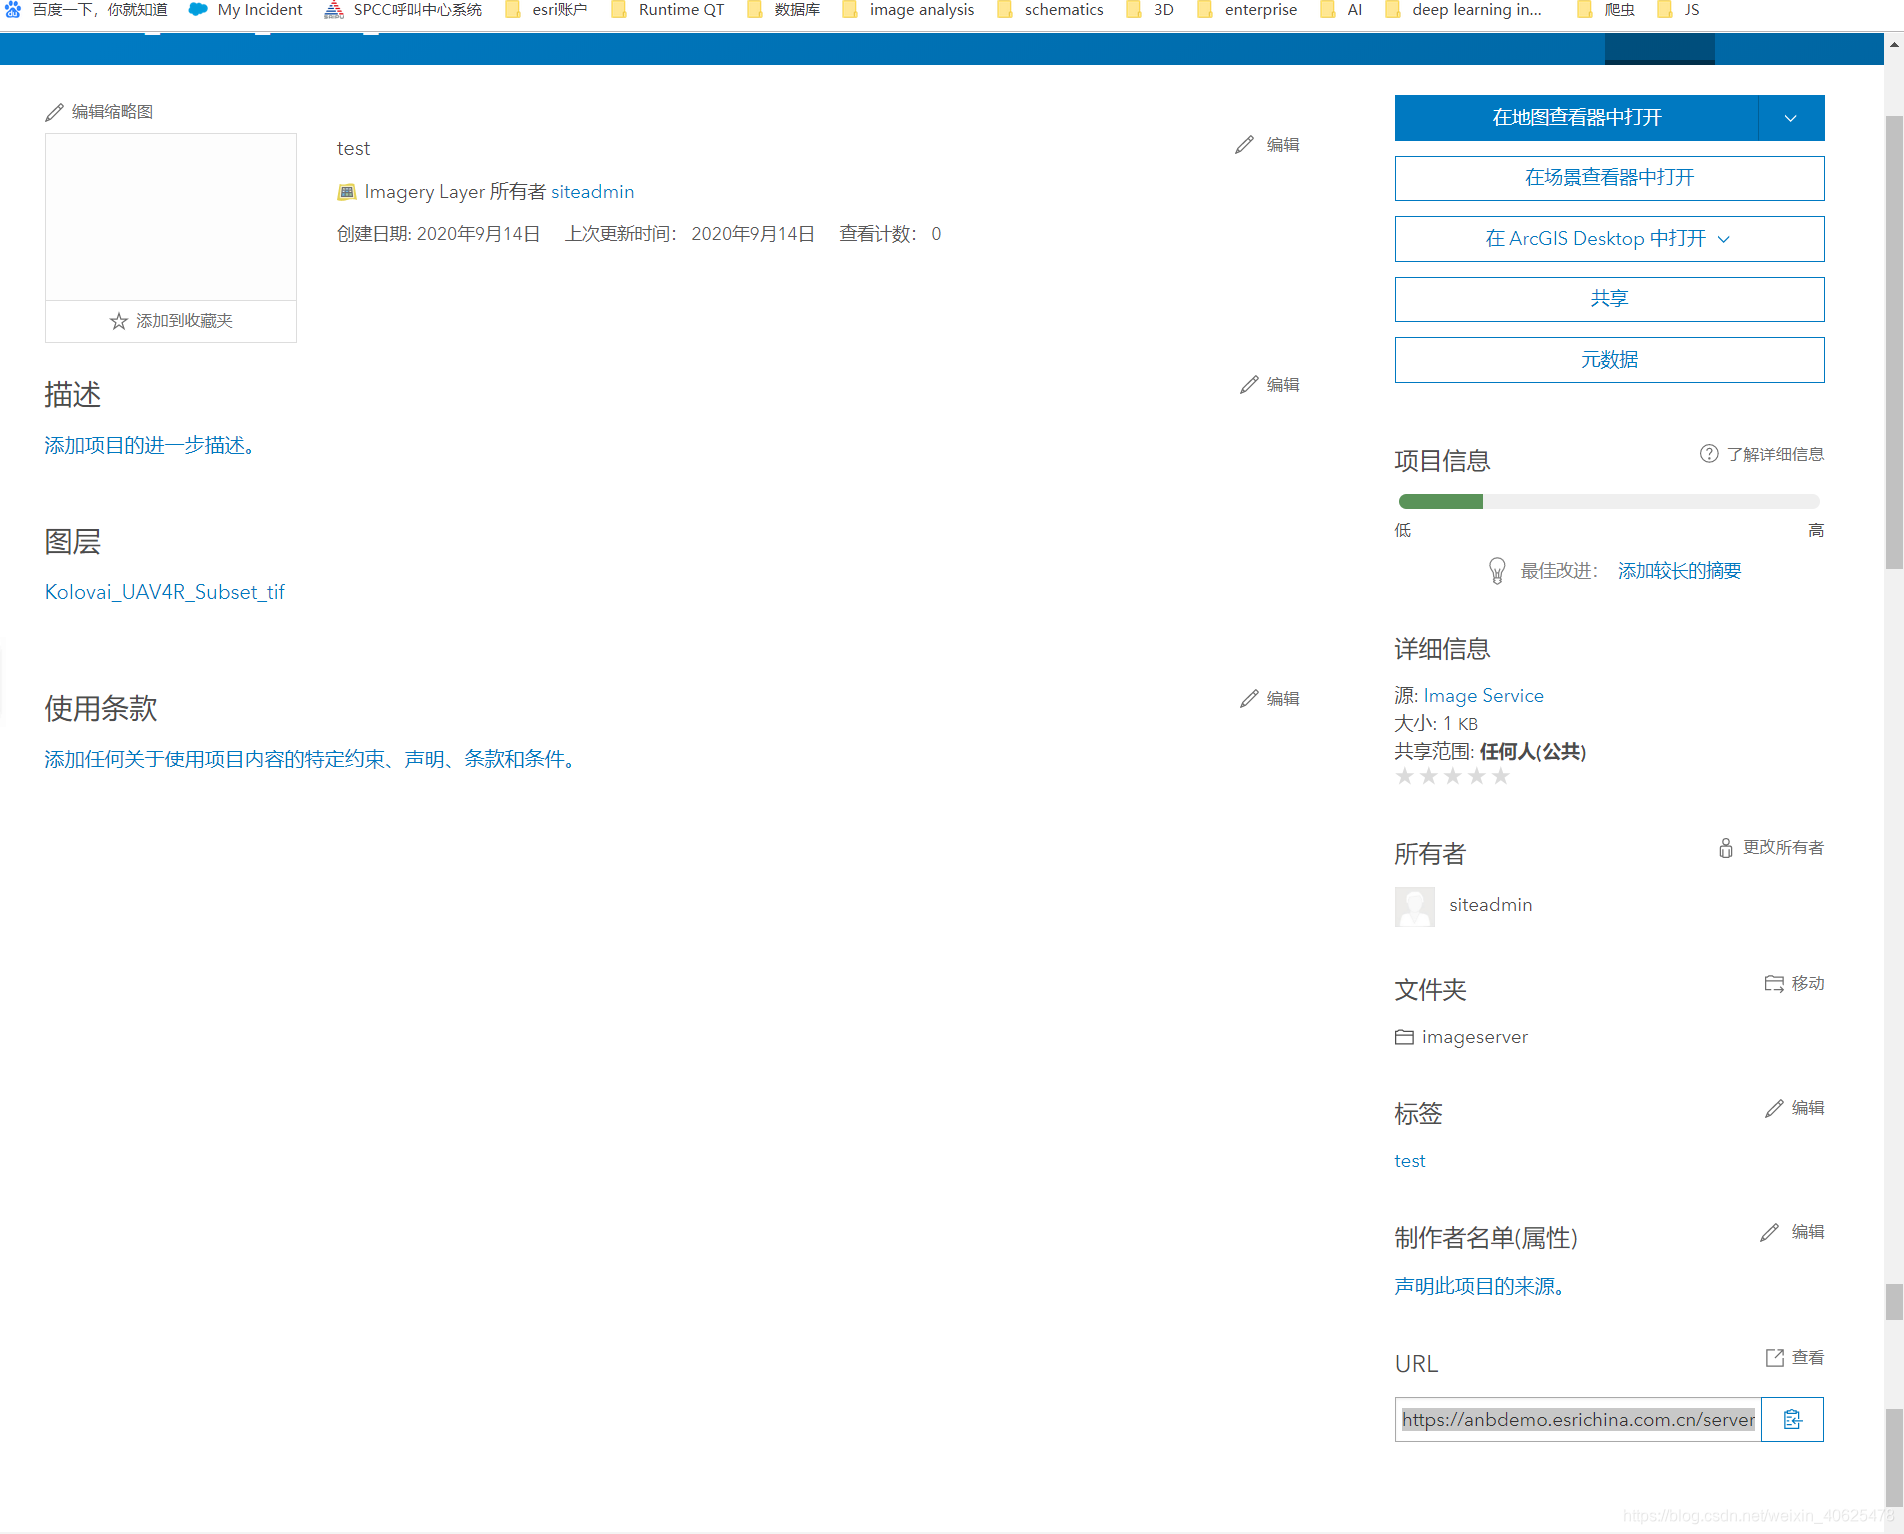
Task: Click the 共享 button
Action: 1610,299
